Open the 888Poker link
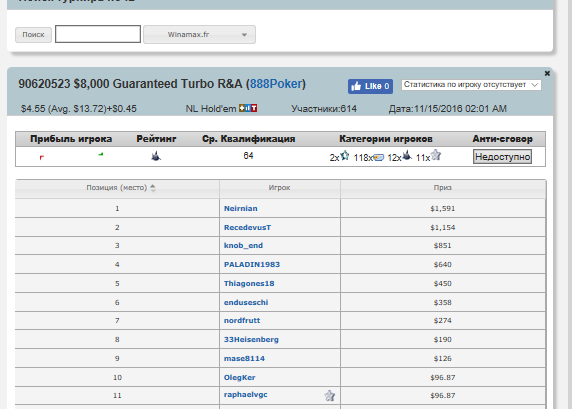 [x=276, y=84]
